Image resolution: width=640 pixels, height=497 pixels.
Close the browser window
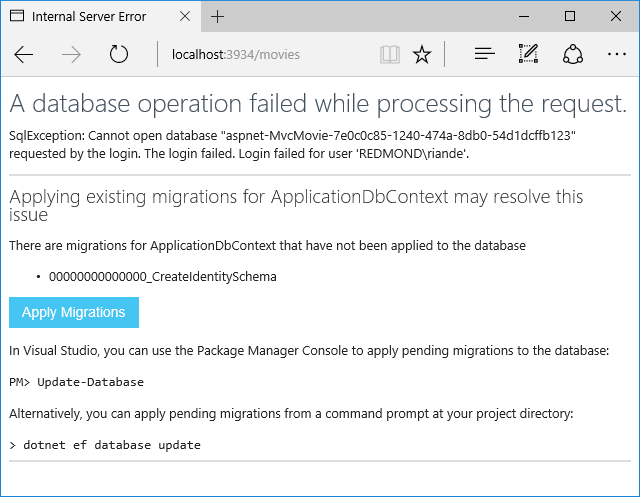pos(615,17)
